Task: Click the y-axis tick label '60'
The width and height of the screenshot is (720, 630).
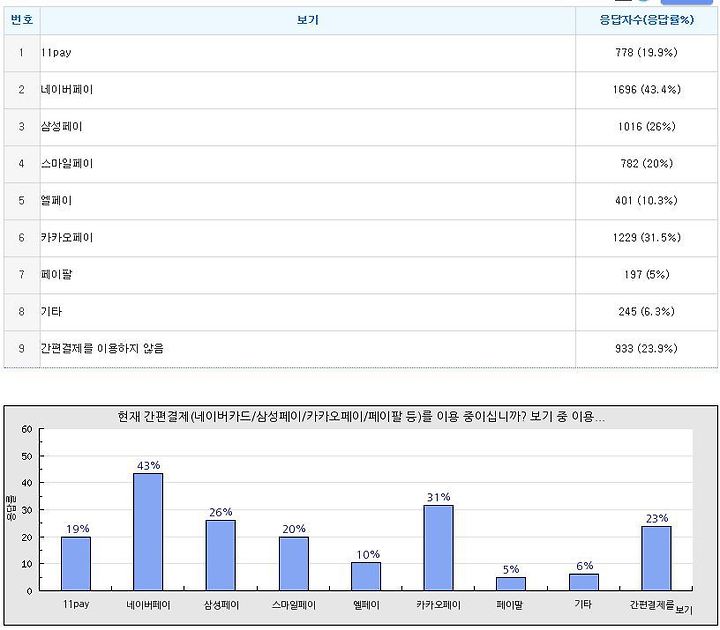Action: click(27, 429)
